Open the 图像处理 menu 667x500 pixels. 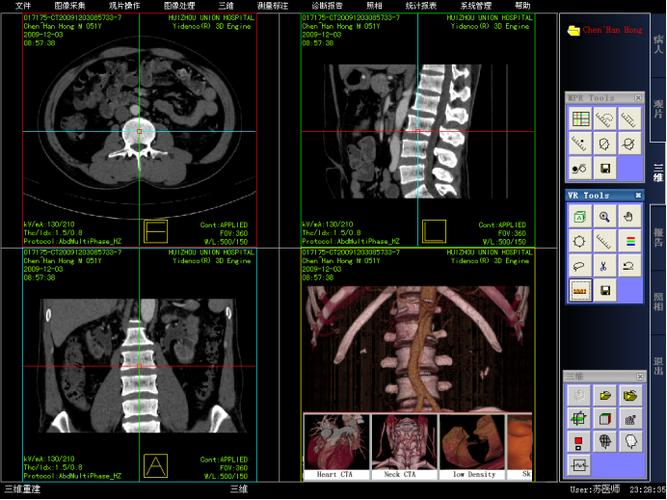(179, 6)
